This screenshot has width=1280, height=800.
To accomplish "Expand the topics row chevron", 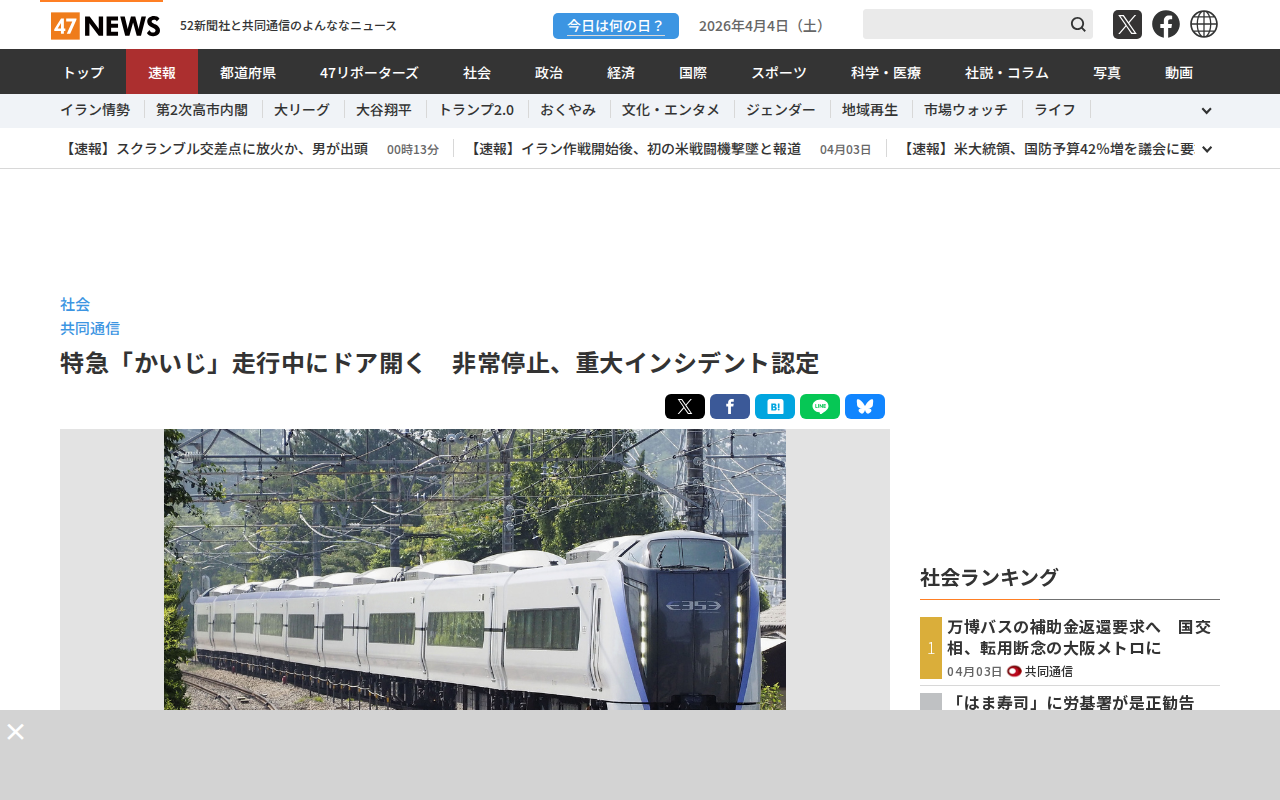I will (x=1206, y=111).
